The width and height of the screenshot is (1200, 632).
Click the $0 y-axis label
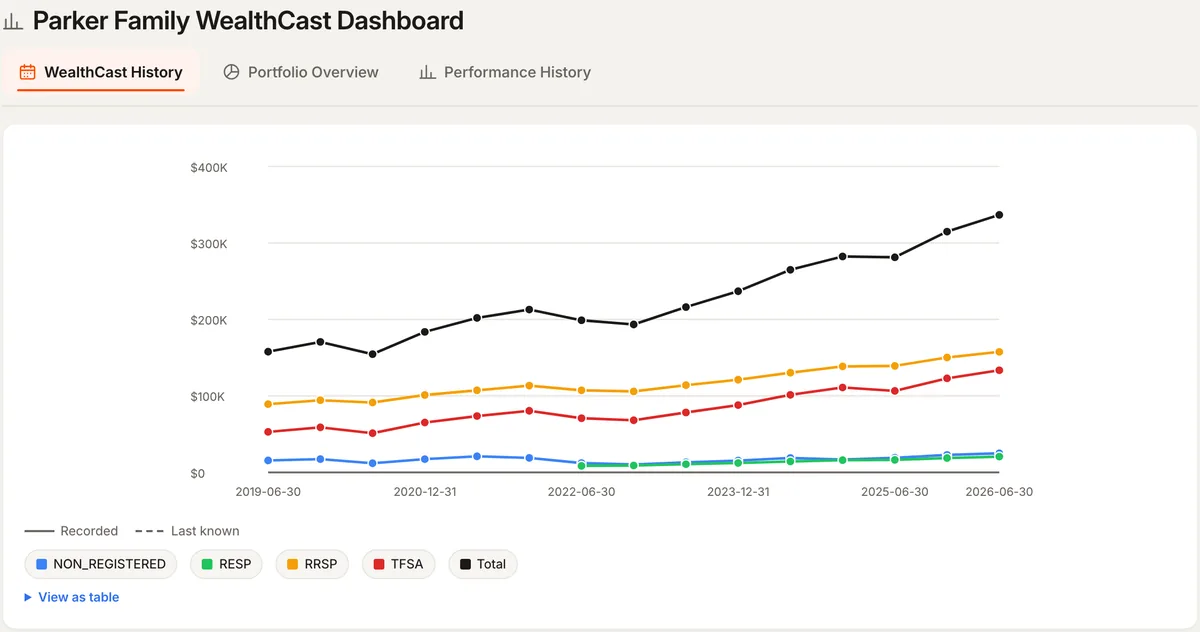[198, 474]
